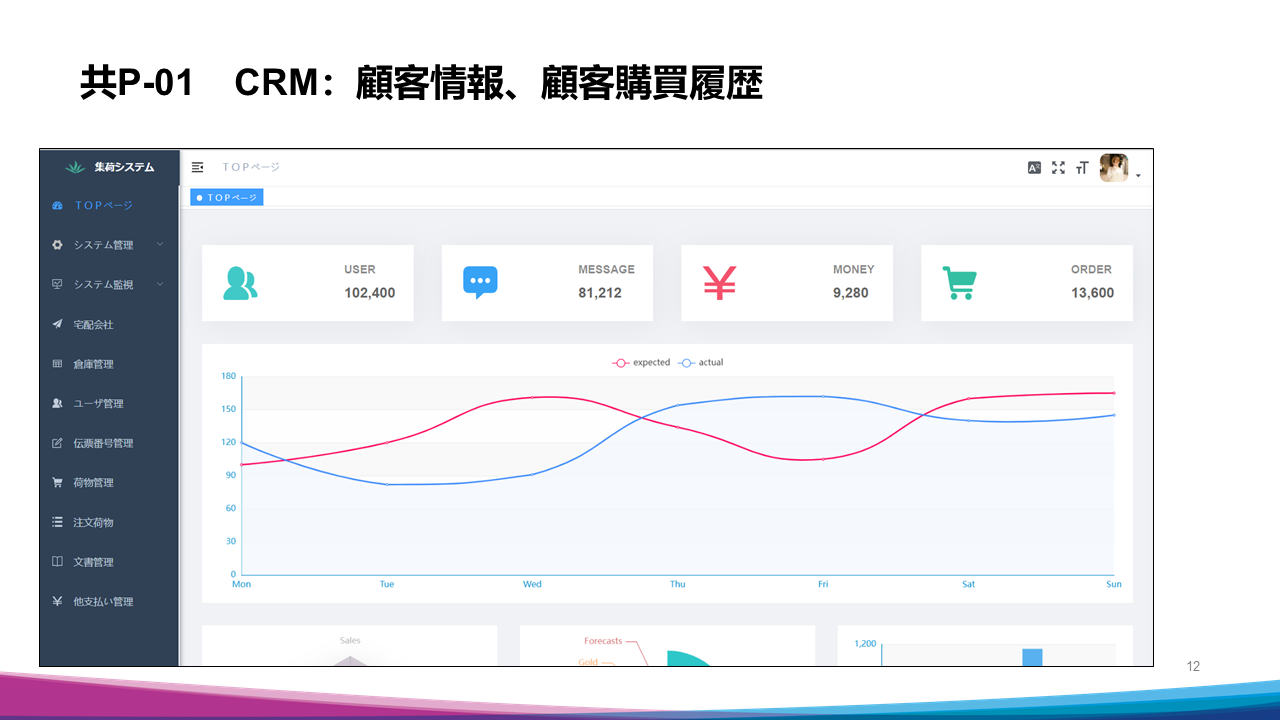Image resolution: width=1280 pixels, height=720 pixels.
Task: Open 荷物管理 page
Action: [109, 483]
